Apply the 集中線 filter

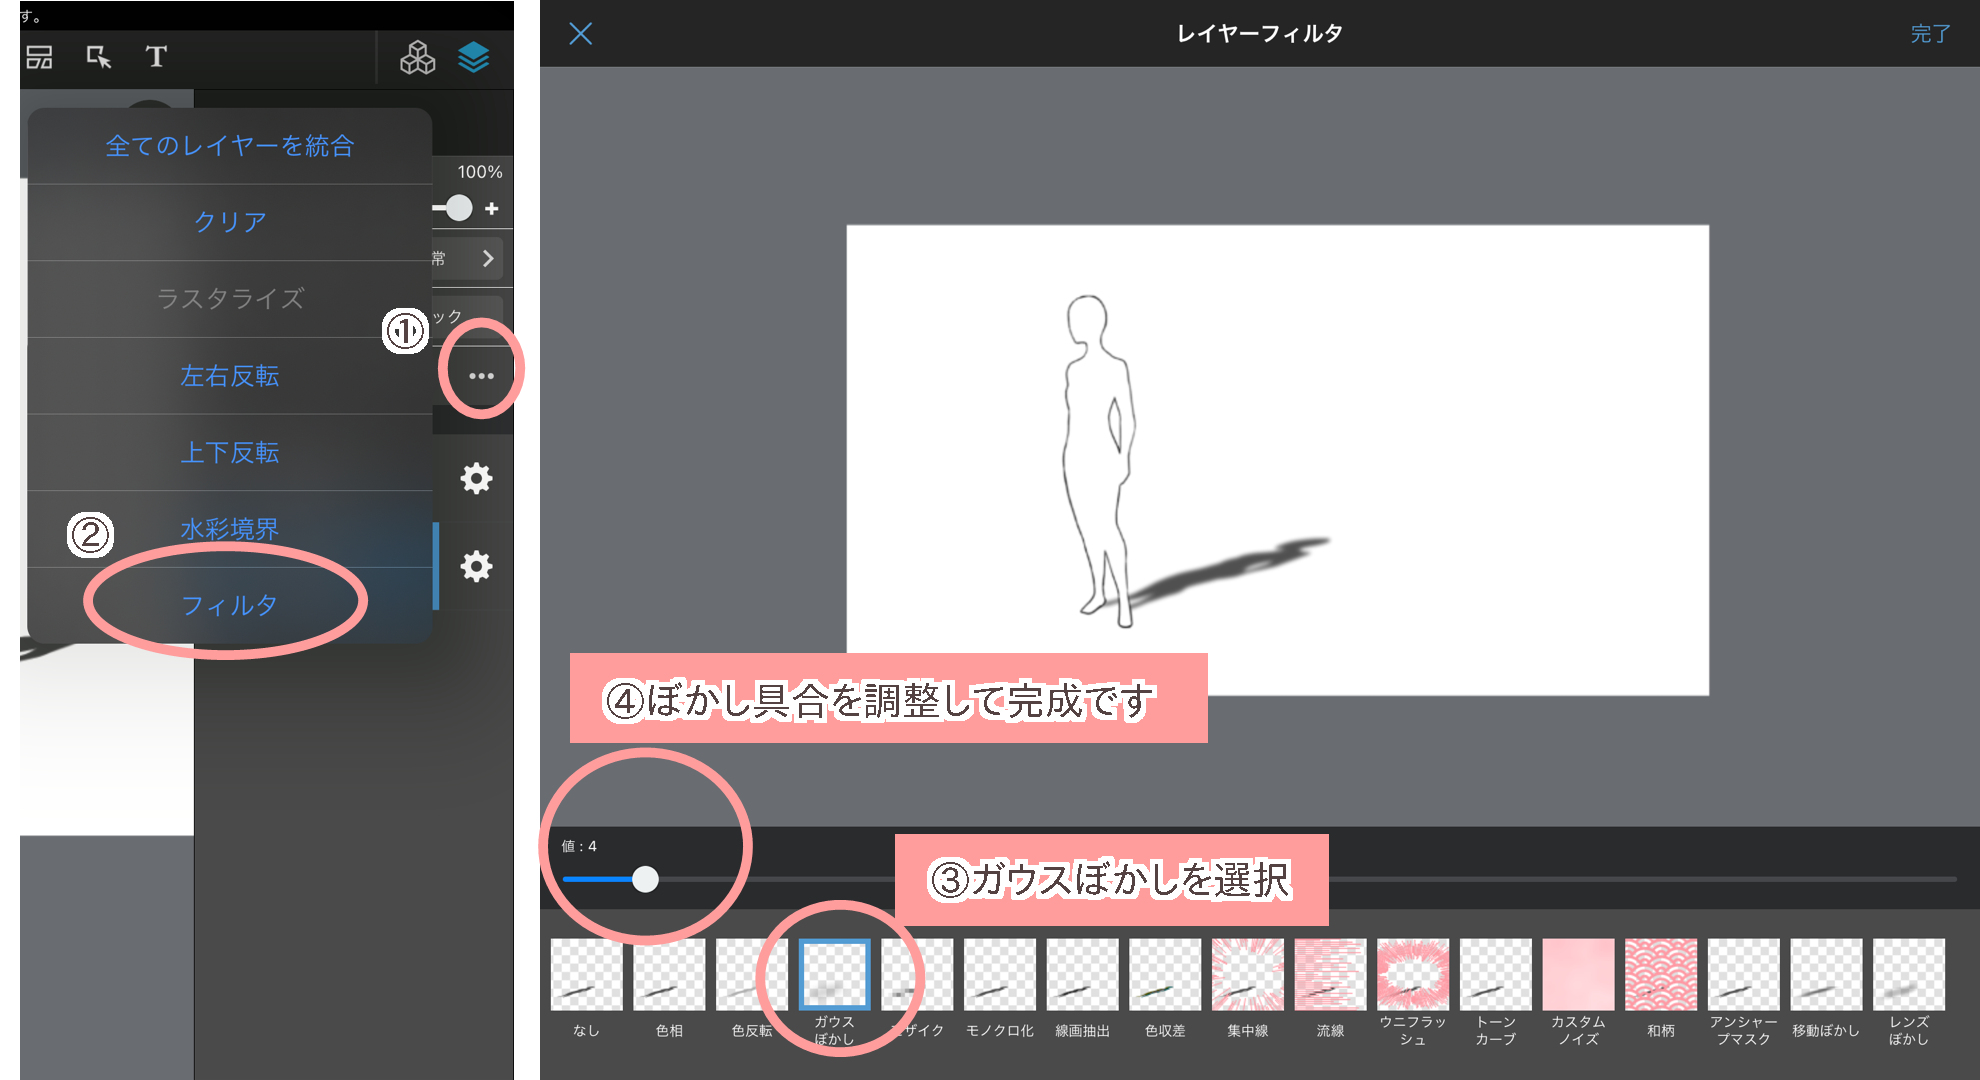coord(1247,974)
